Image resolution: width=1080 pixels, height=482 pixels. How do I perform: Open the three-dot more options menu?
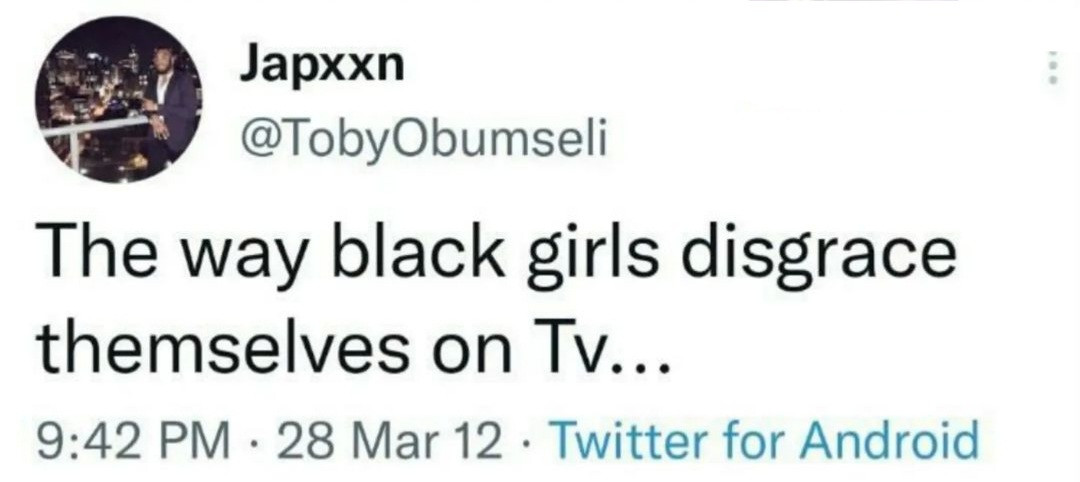(1052, 69)
